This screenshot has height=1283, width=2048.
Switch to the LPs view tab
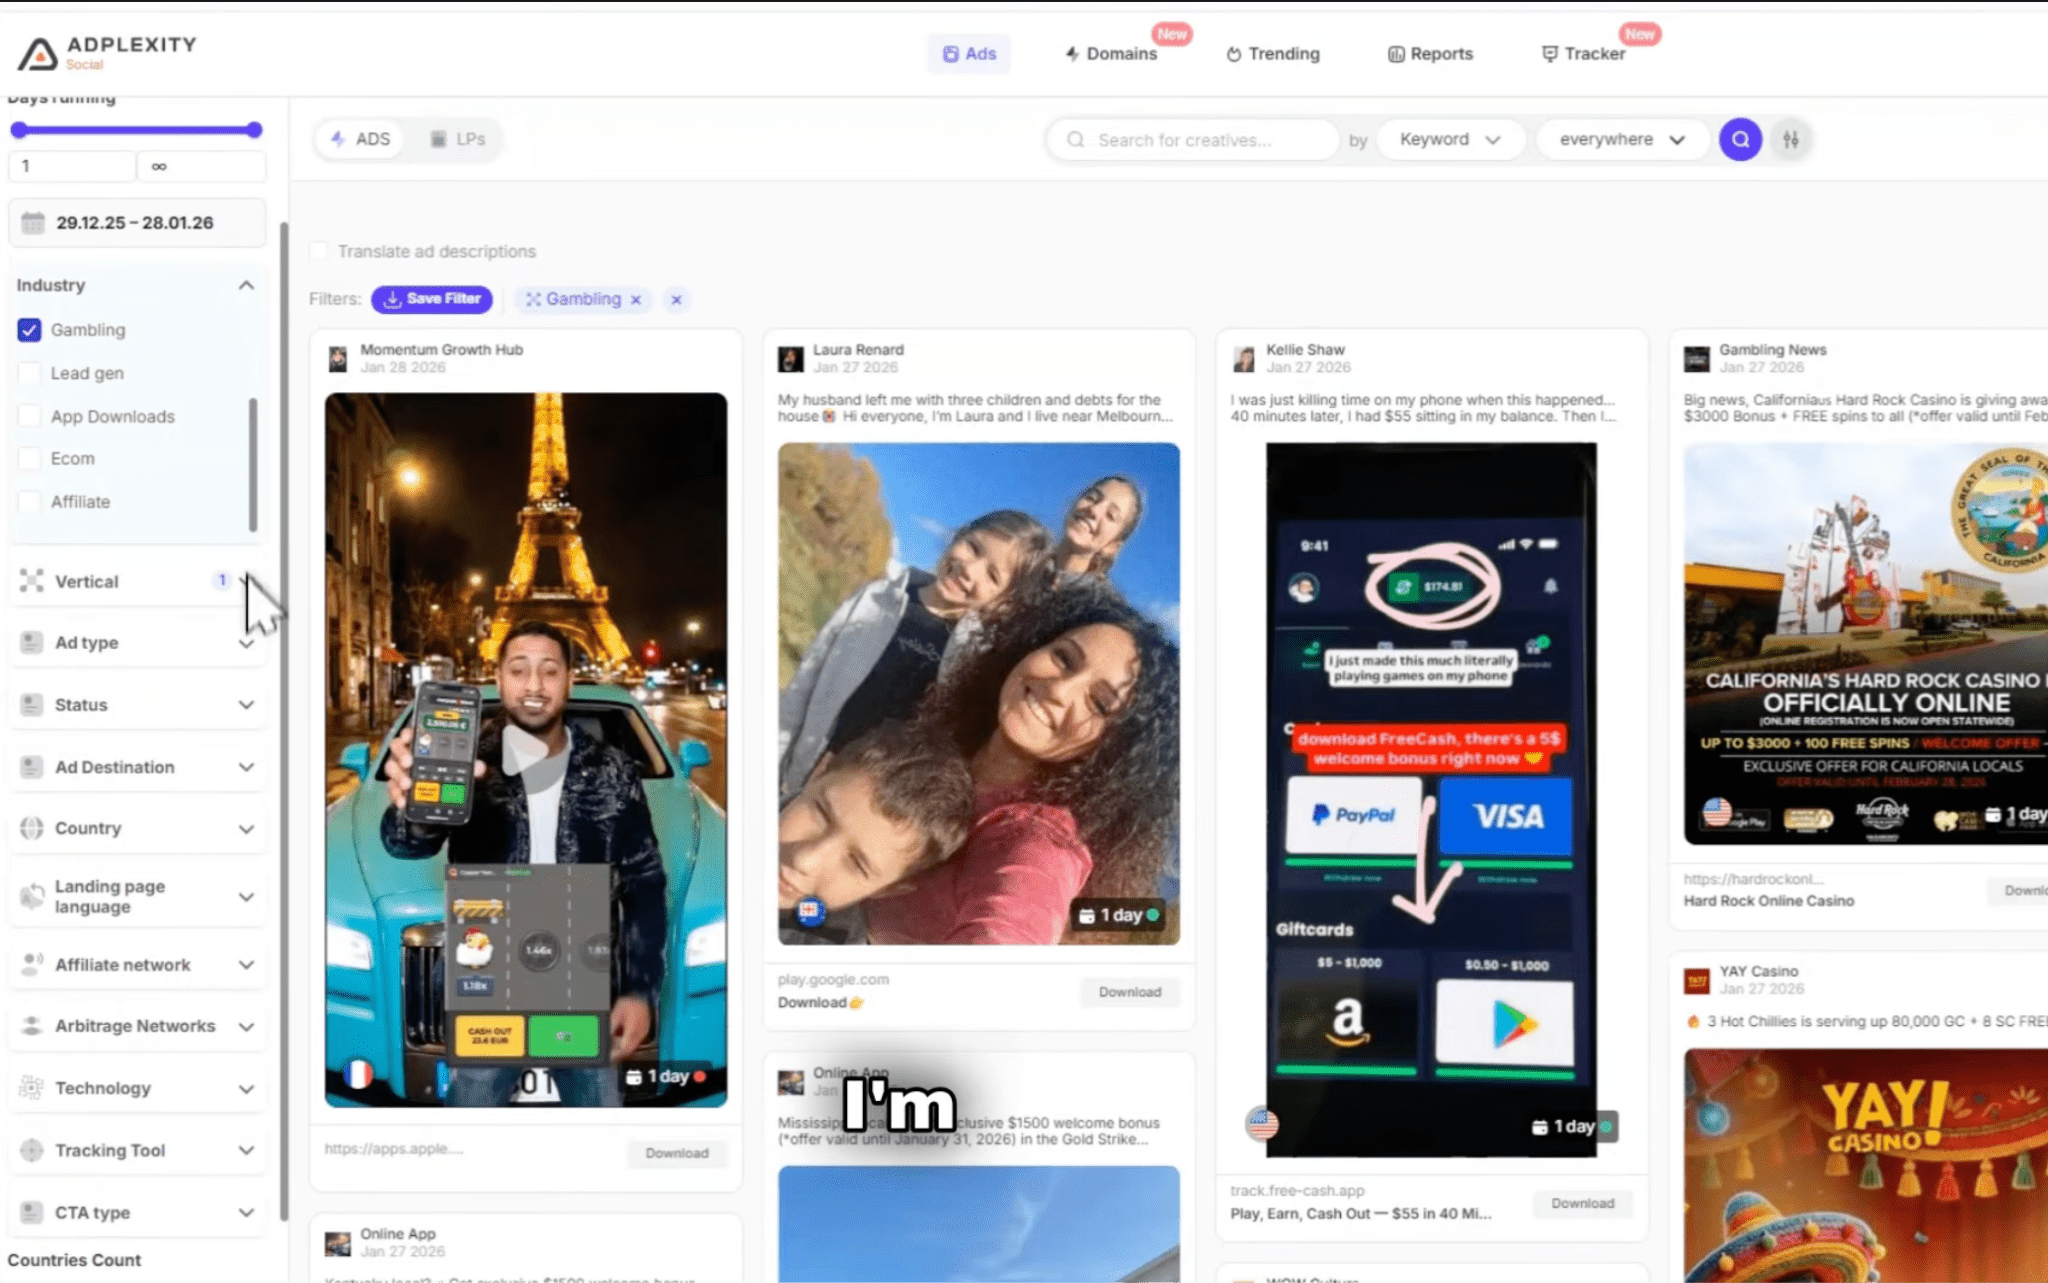point(458,139)
